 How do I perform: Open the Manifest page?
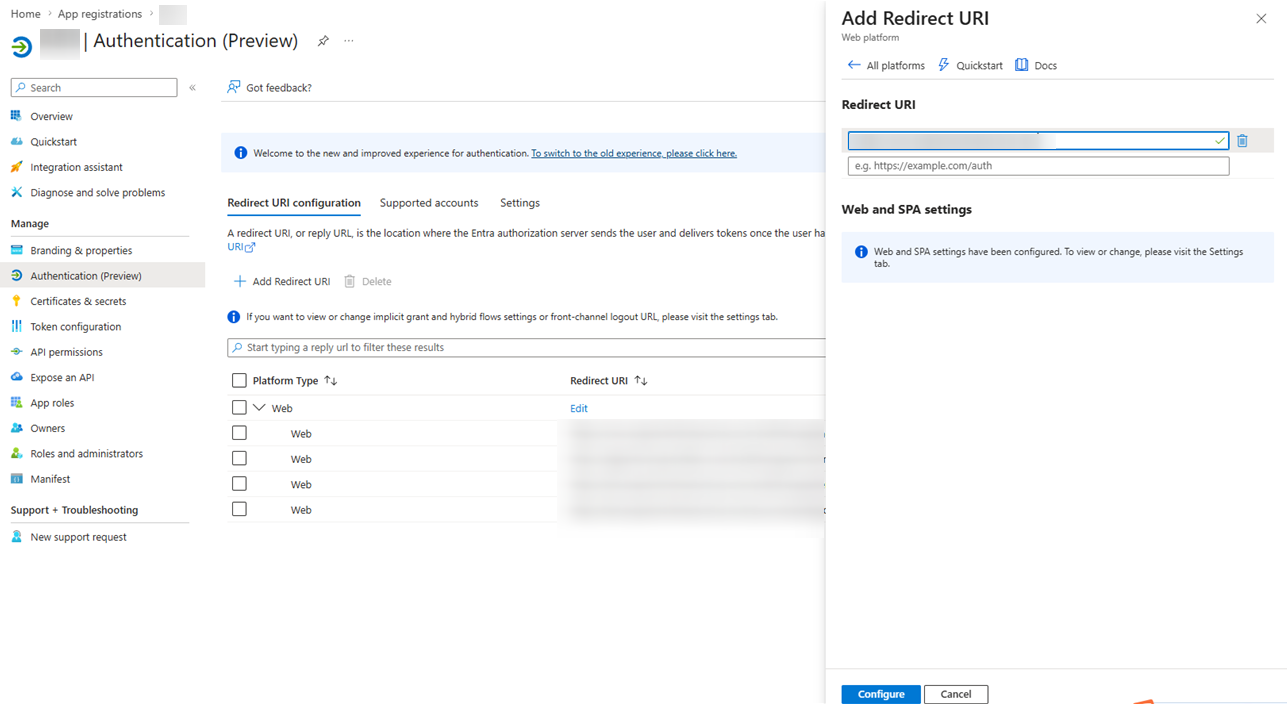point(50,479)
